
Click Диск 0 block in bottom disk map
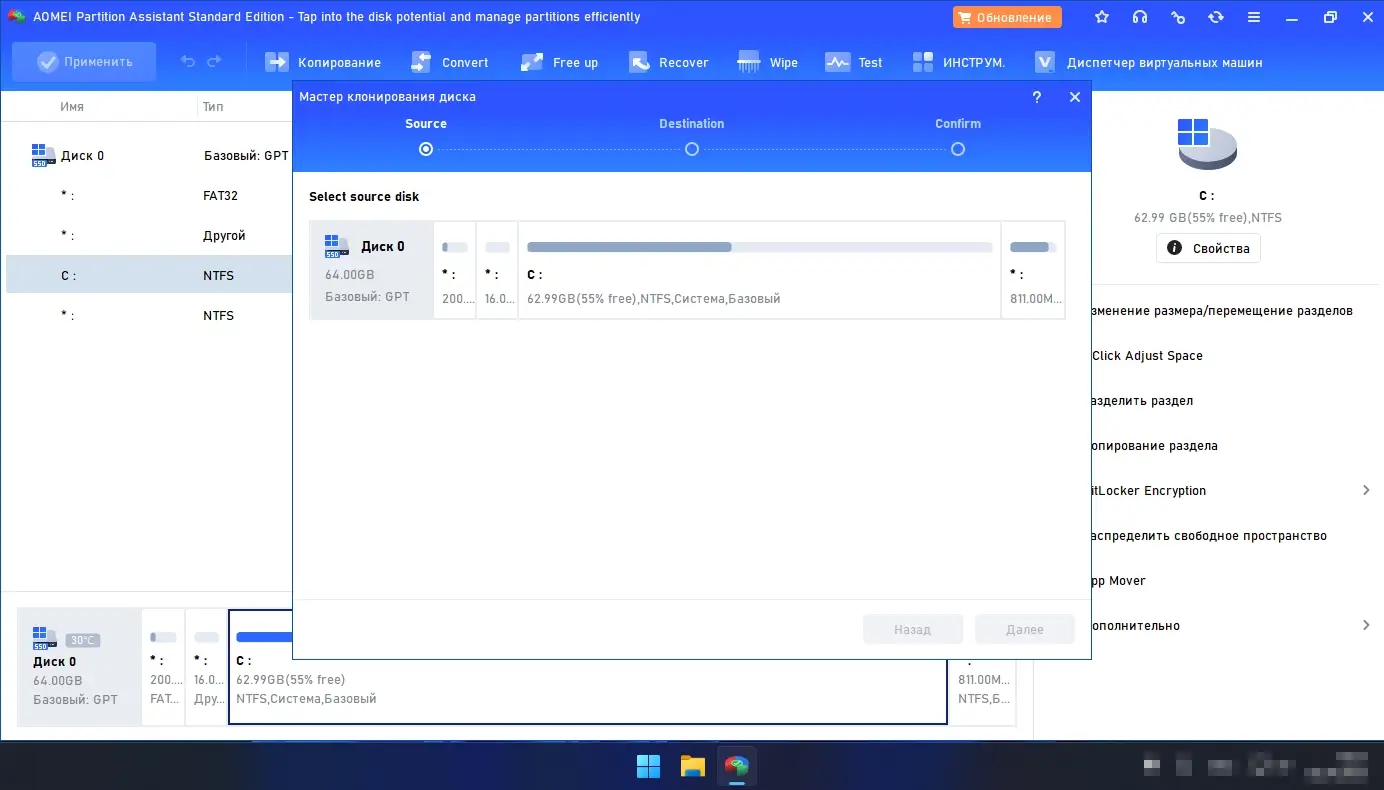pyautogui.click(x=80, y=667)
